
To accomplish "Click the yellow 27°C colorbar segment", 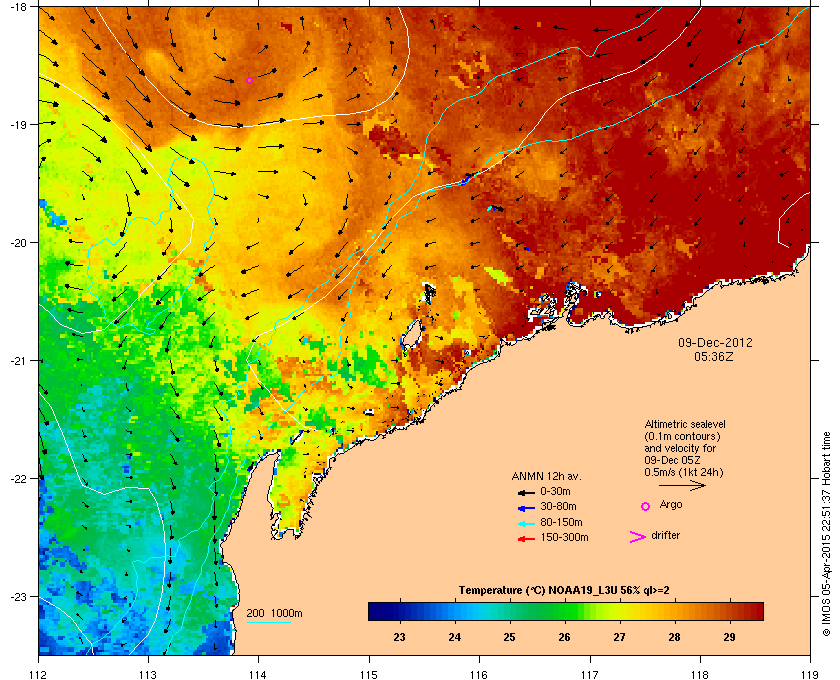I will pos(619,611).
